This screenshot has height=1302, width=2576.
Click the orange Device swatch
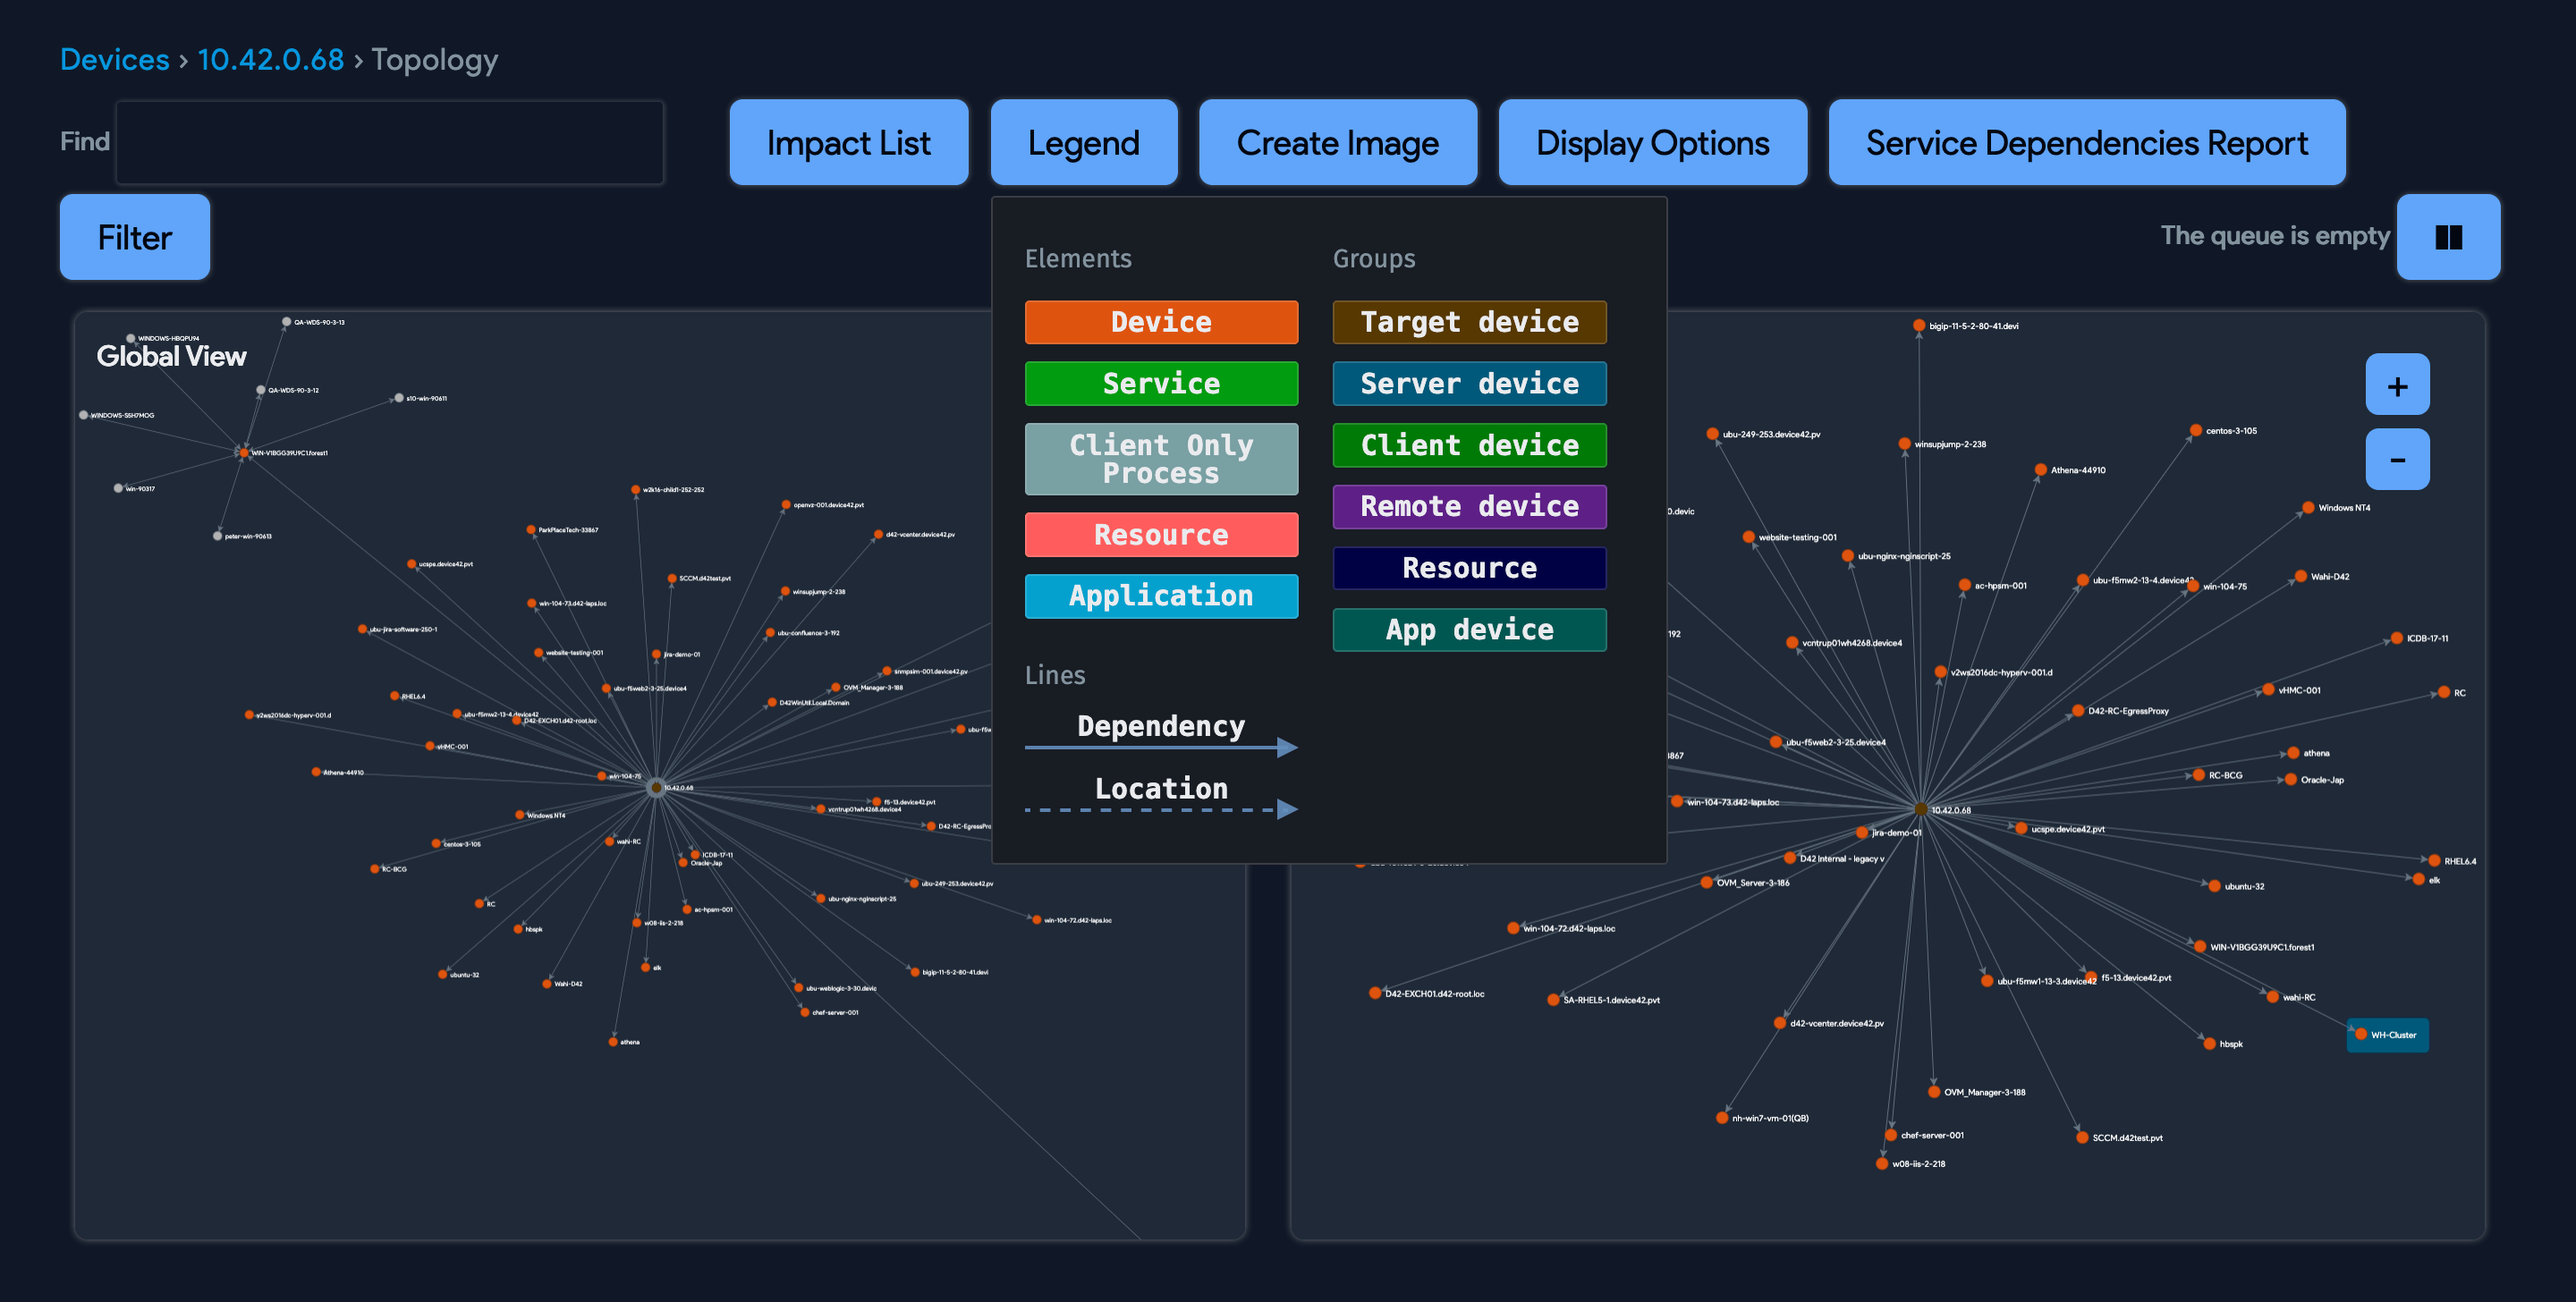1161,322
